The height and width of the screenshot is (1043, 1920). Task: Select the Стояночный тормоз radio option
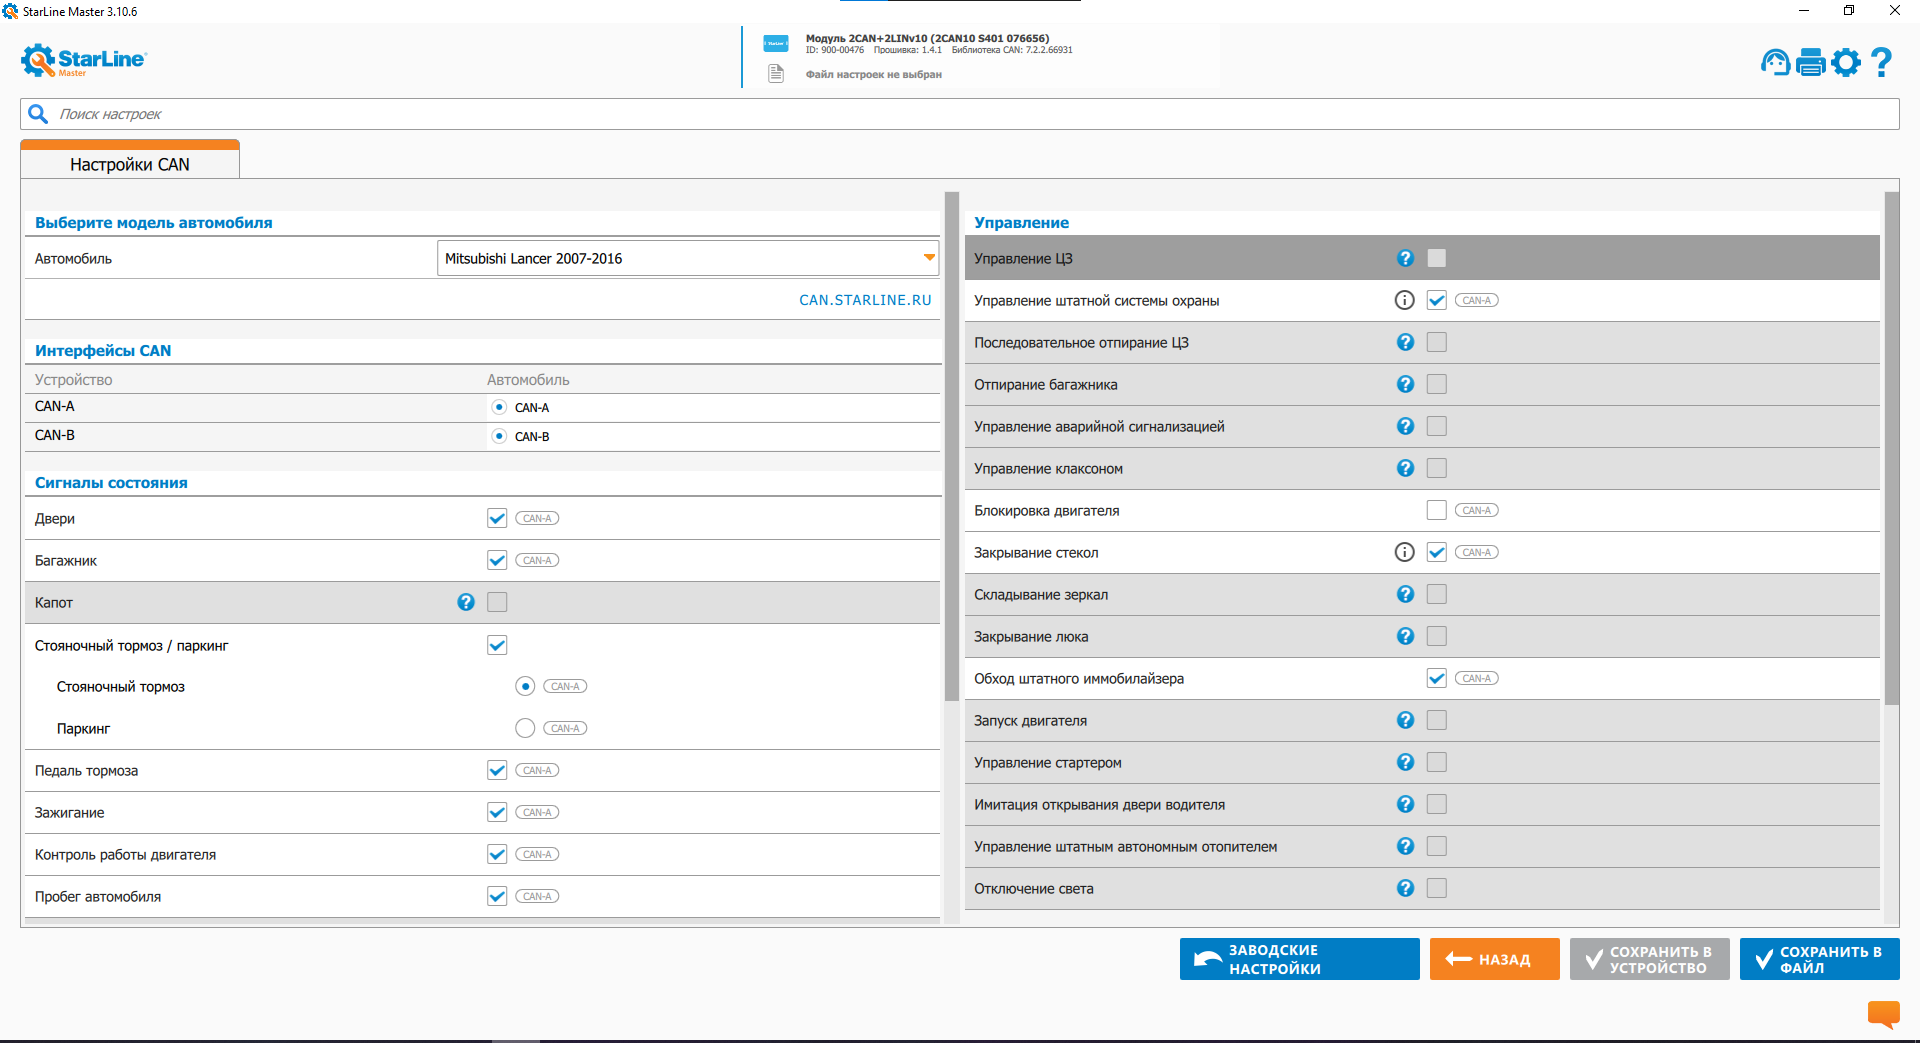pos(525,686)
